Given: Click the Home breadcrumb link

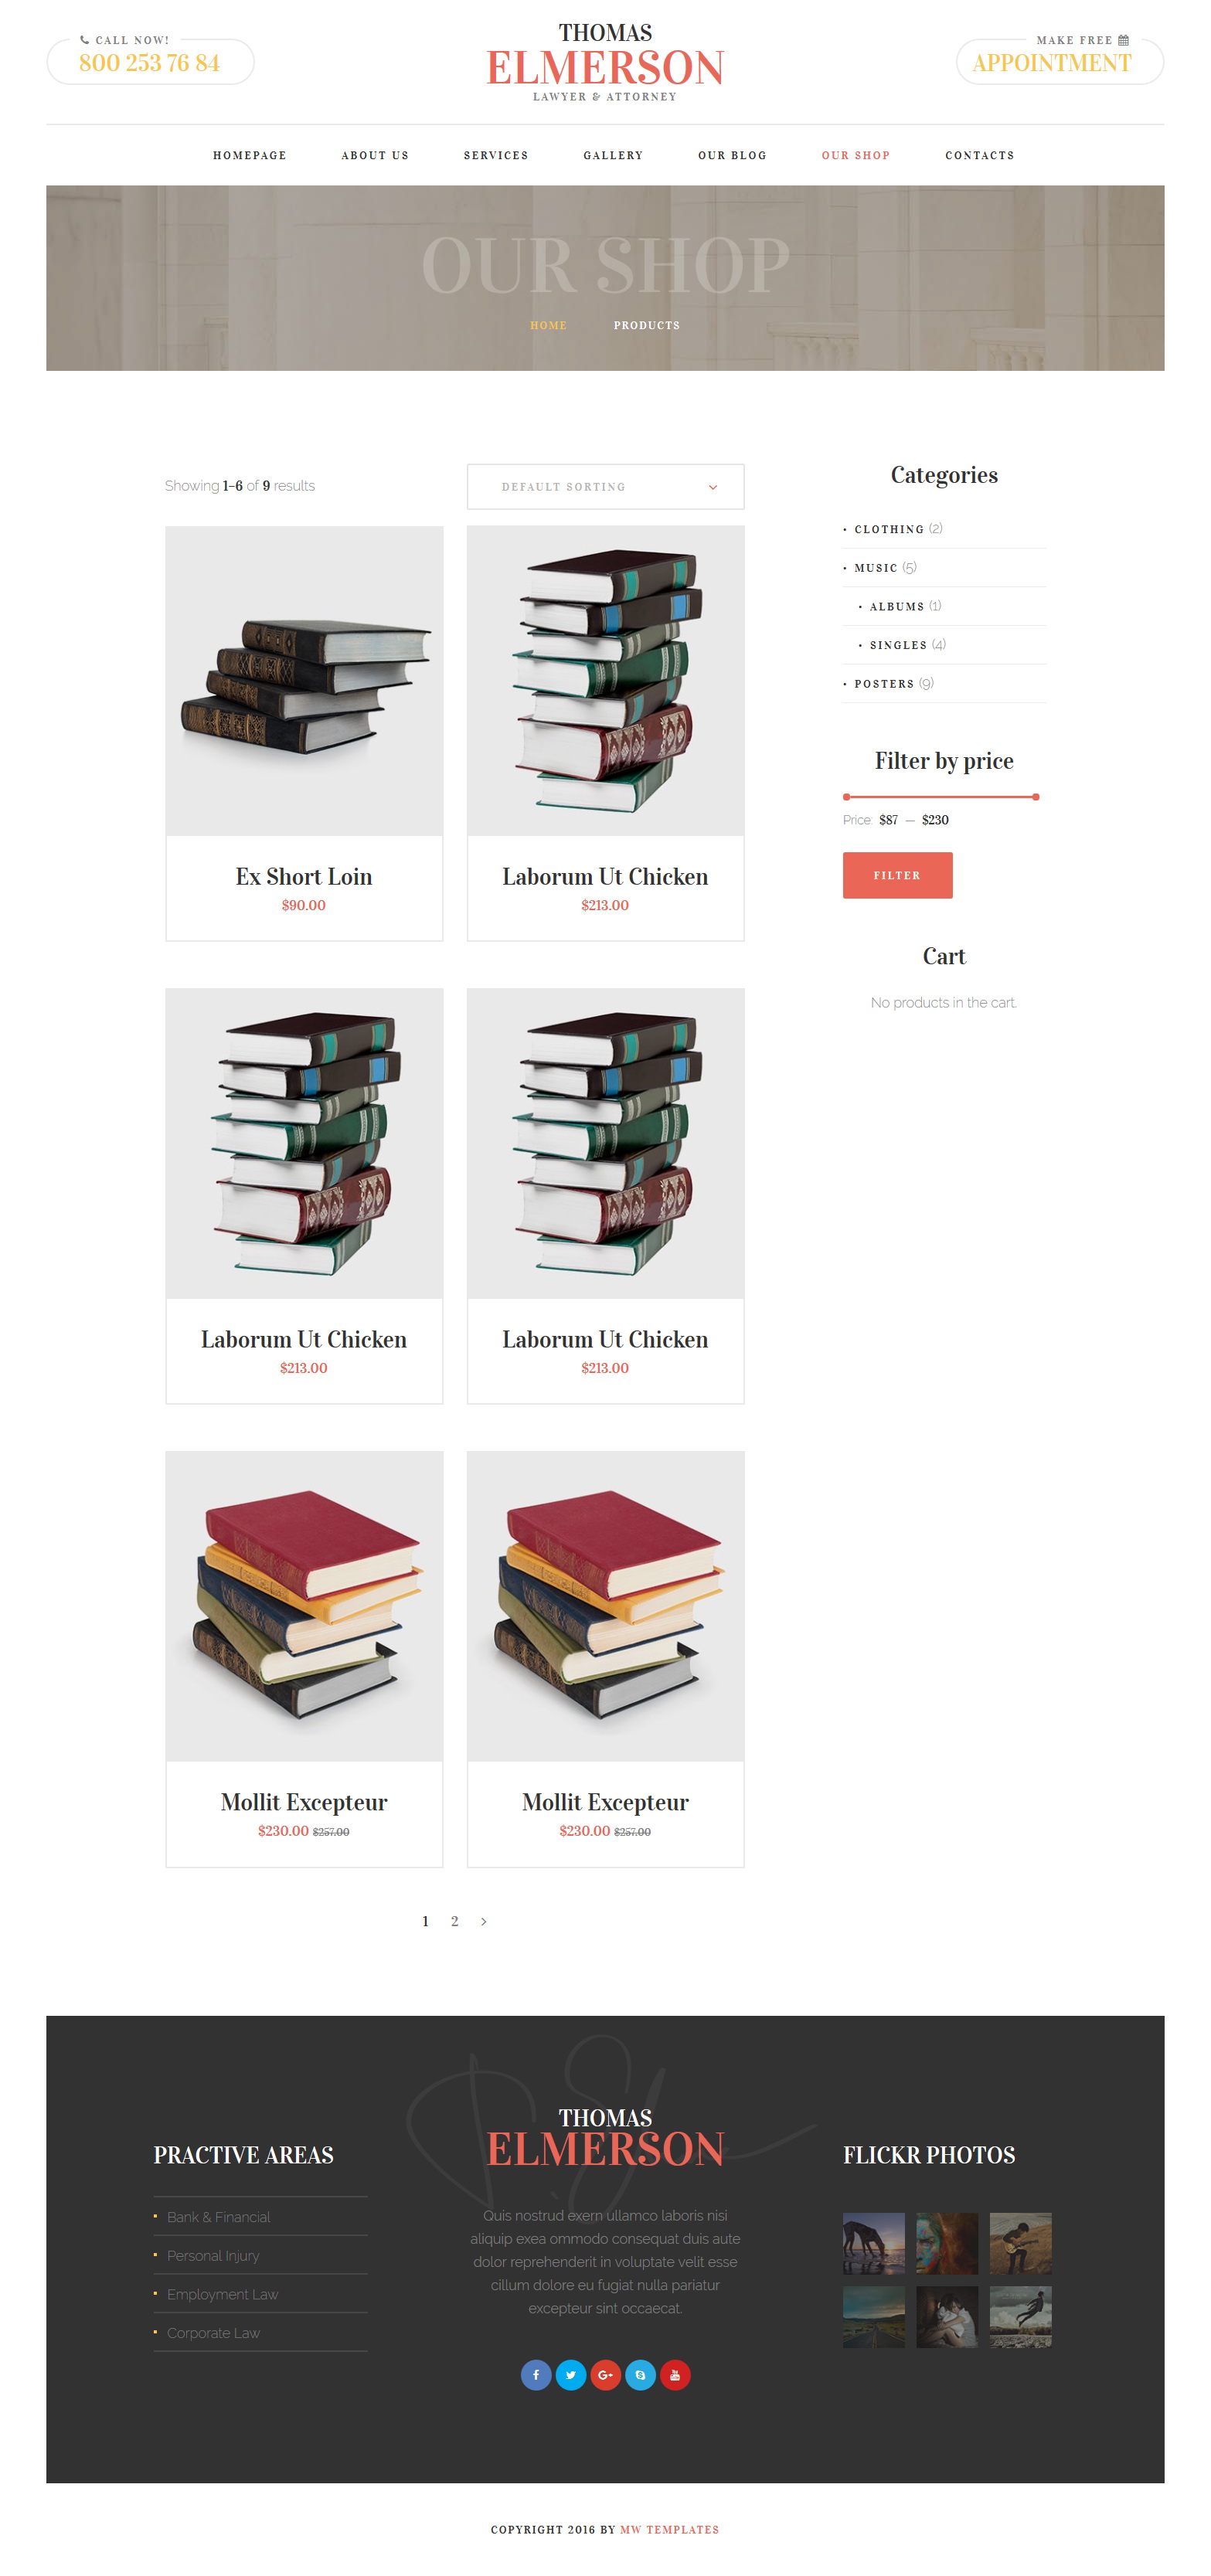Looking at the screenshot, I should tap(548, 325).
